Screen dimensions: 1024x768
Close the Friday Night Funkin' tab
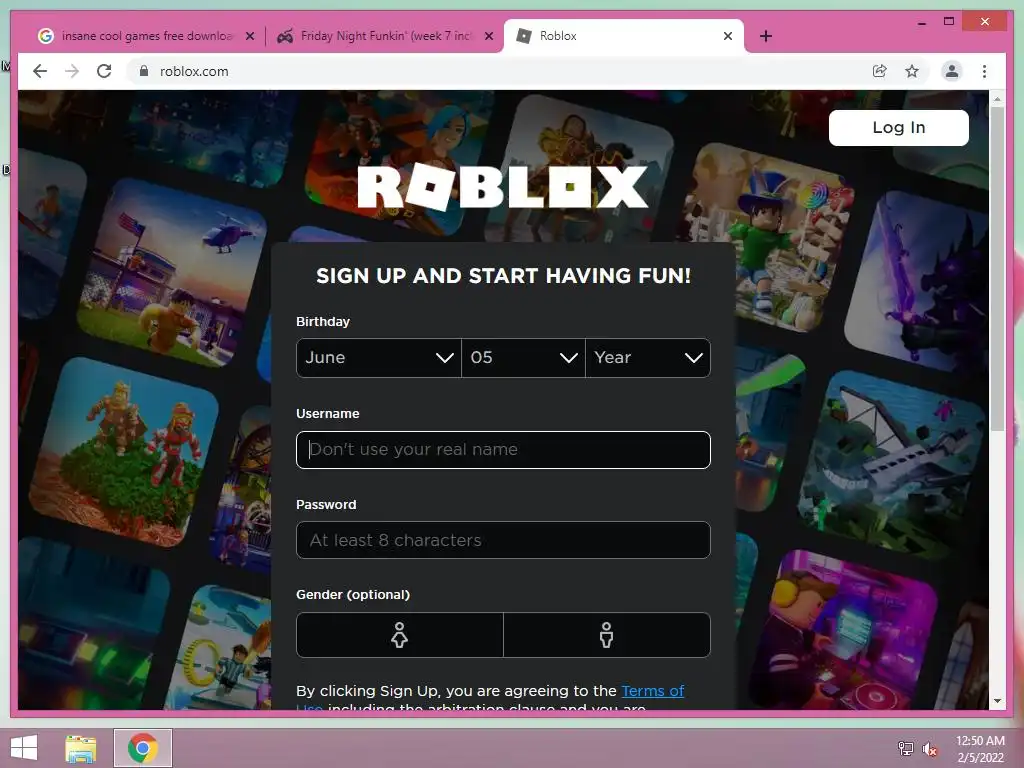[x=488, y=36]
